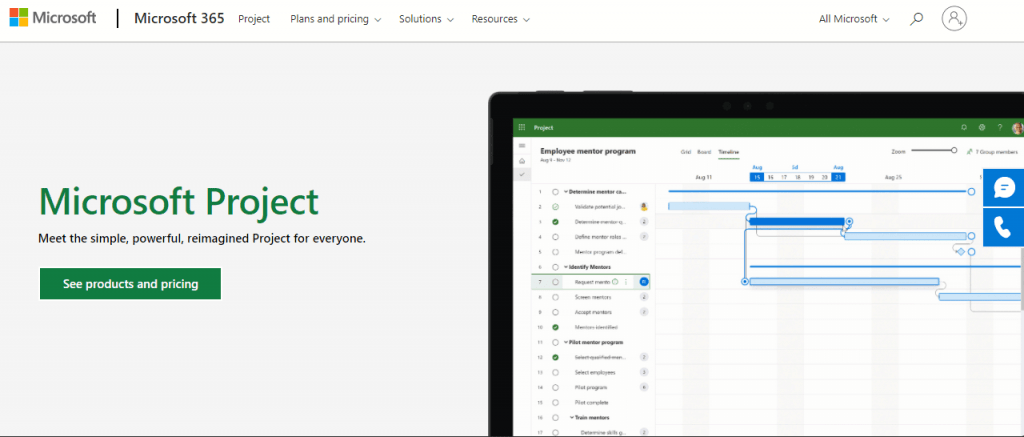Select the Aug 21 date marker
This screenshot has width=1024, height=437.
[839, 177]
